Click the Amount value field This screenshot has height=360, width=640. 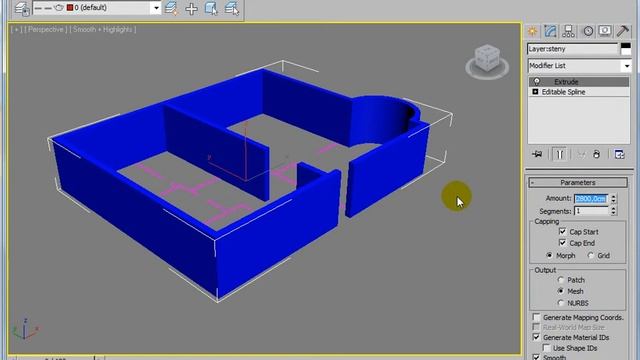pos(591,198)
